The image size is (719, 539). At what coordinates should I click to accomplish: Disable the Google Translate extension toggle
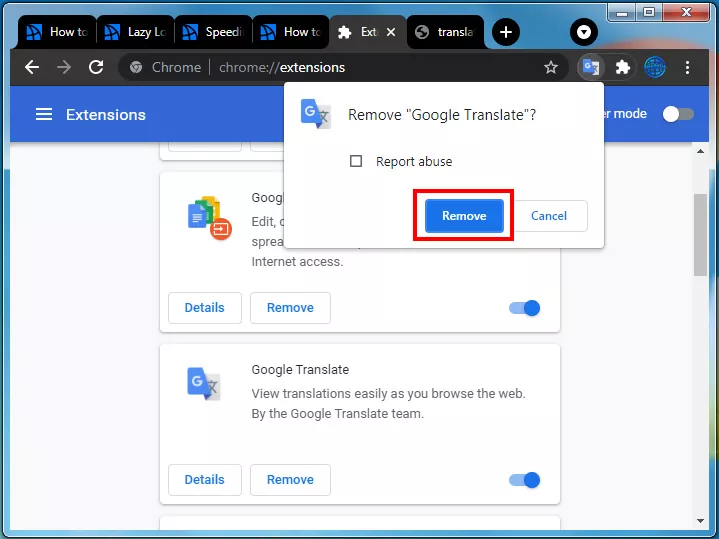525,480
